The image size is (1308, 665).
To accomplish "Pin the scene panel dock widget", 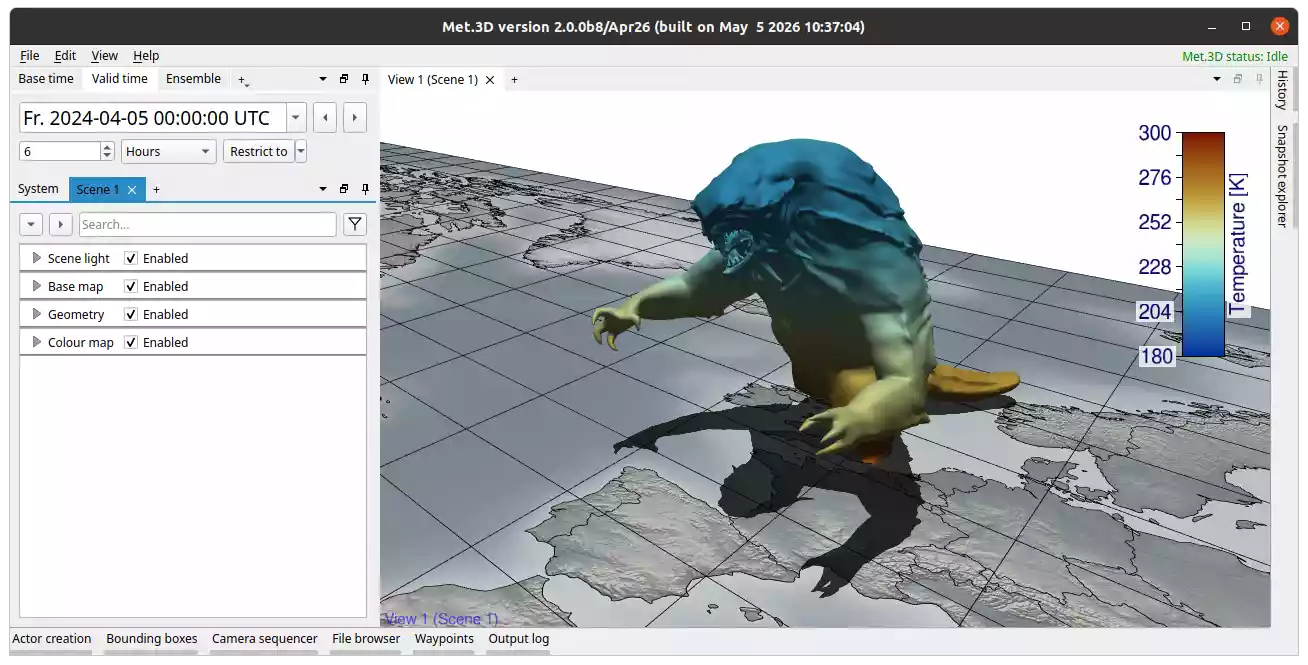I will pyautogui.click(x=365, y=189).
